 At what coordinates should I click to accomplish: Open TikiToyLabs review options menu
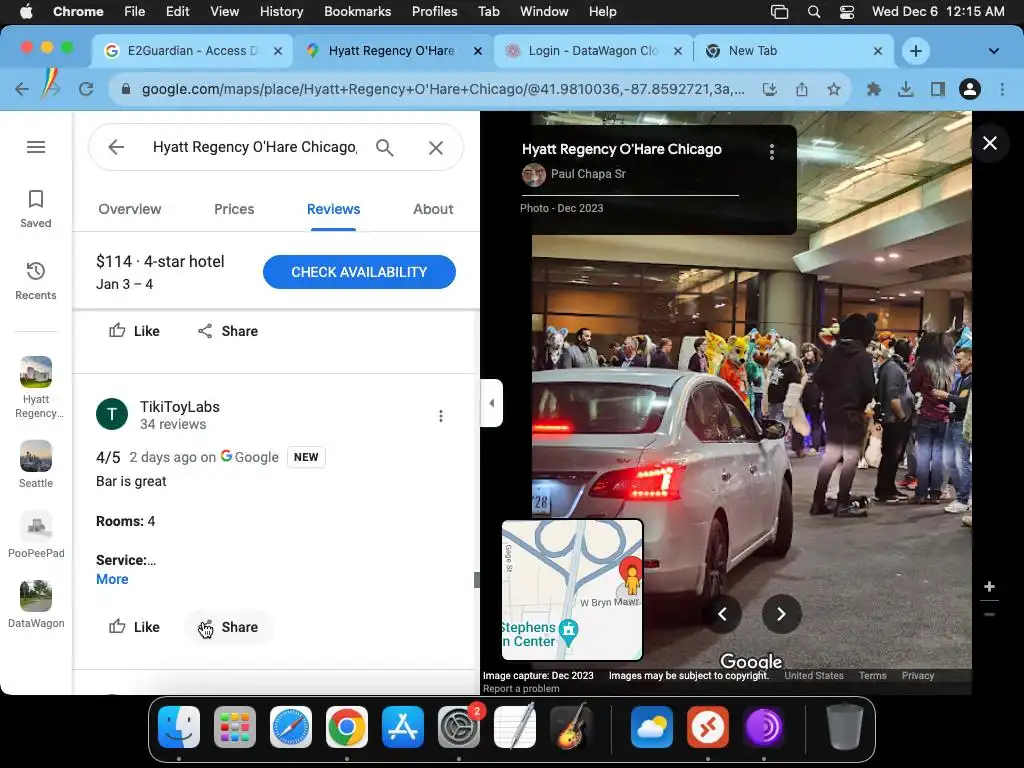pos(441,416)
